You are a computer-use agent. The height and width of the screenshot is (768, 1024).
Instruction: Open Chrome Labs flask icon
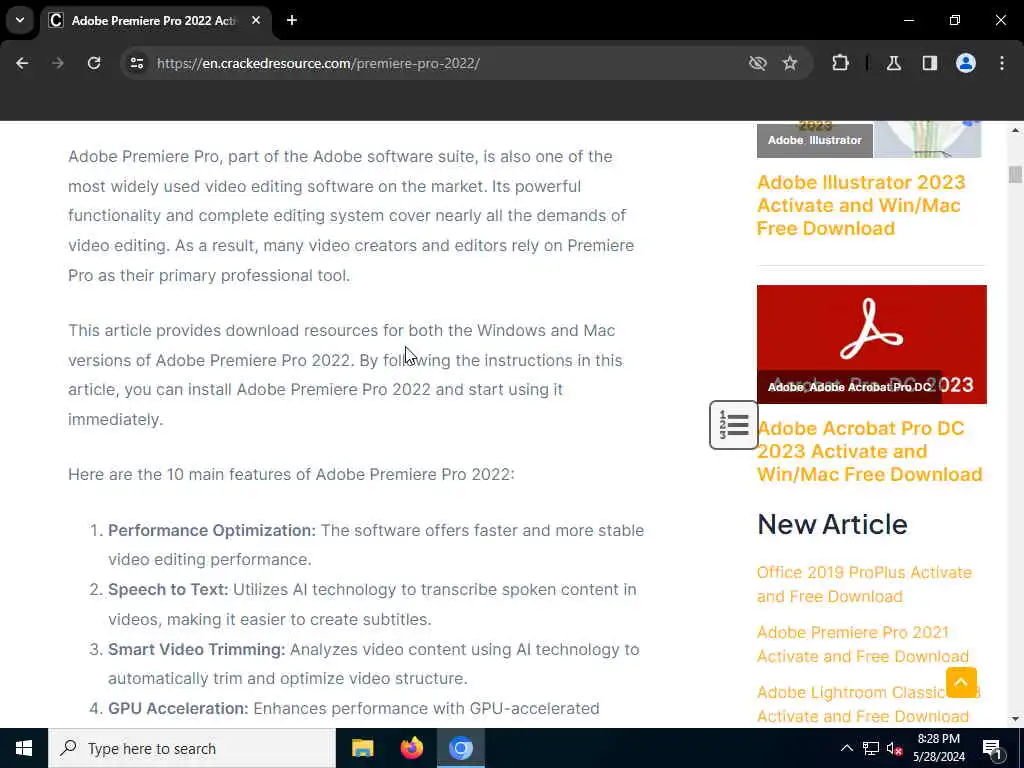894,63
